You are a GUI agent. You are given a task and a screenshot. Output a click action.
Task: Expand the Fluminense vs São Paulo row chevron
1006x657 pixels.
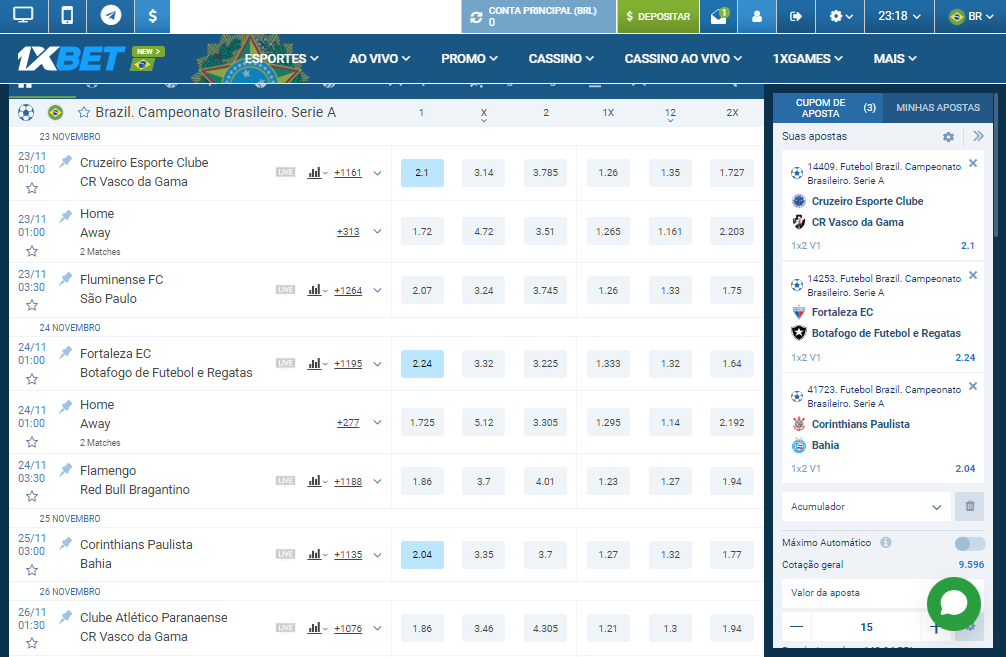coord(377,291)
